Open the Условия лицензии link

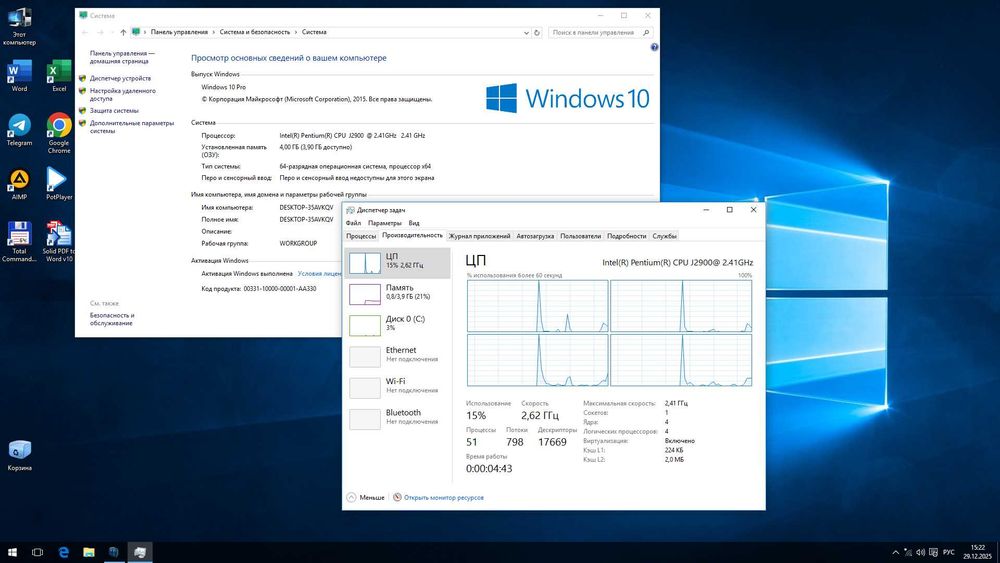point(320,274)
